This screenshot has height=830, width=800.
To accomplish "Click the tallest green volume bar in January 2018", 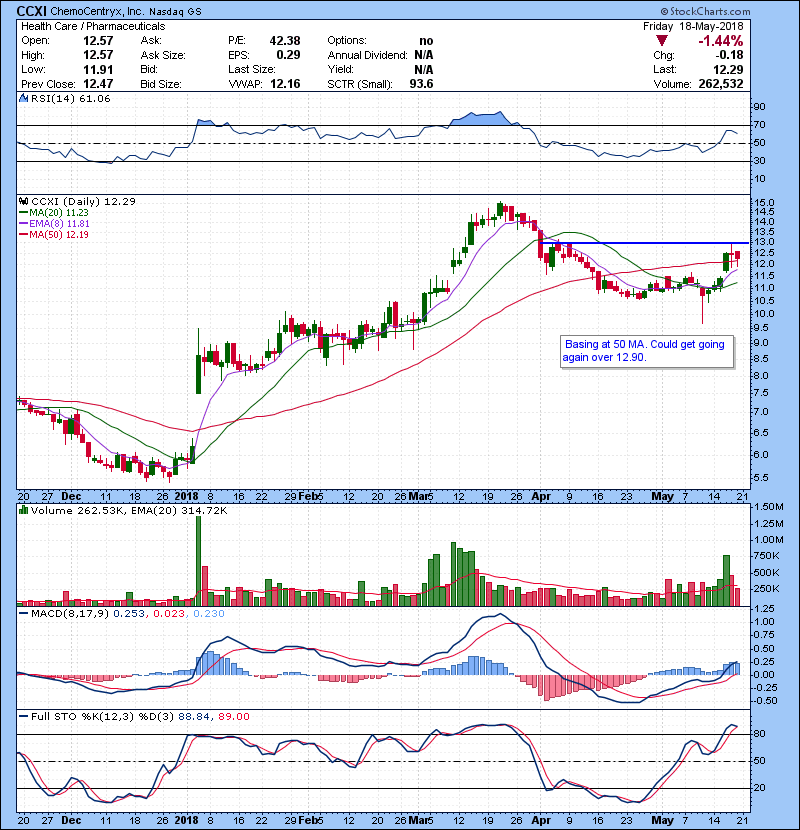I will click(199, 561).
